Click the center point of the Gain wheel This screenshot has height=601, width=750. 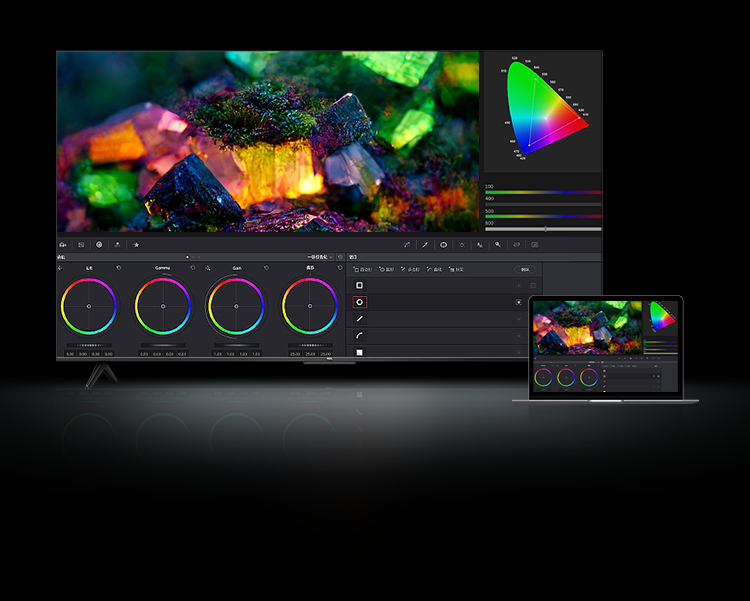pyautogui.click(x=237, y=306)
